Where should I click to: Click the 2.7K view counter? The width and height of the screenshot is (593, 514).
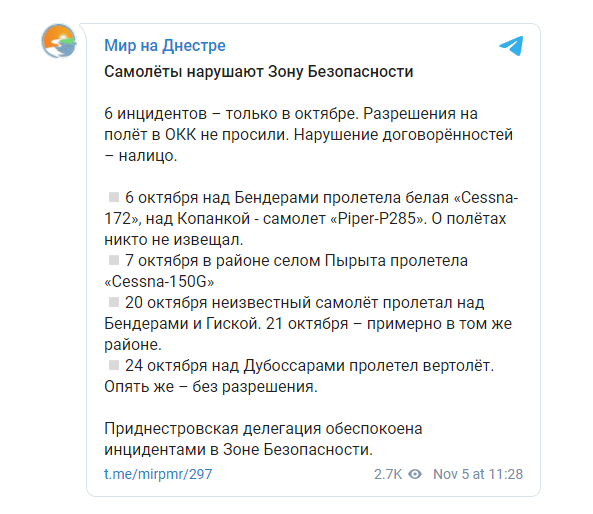click(388, 474)
